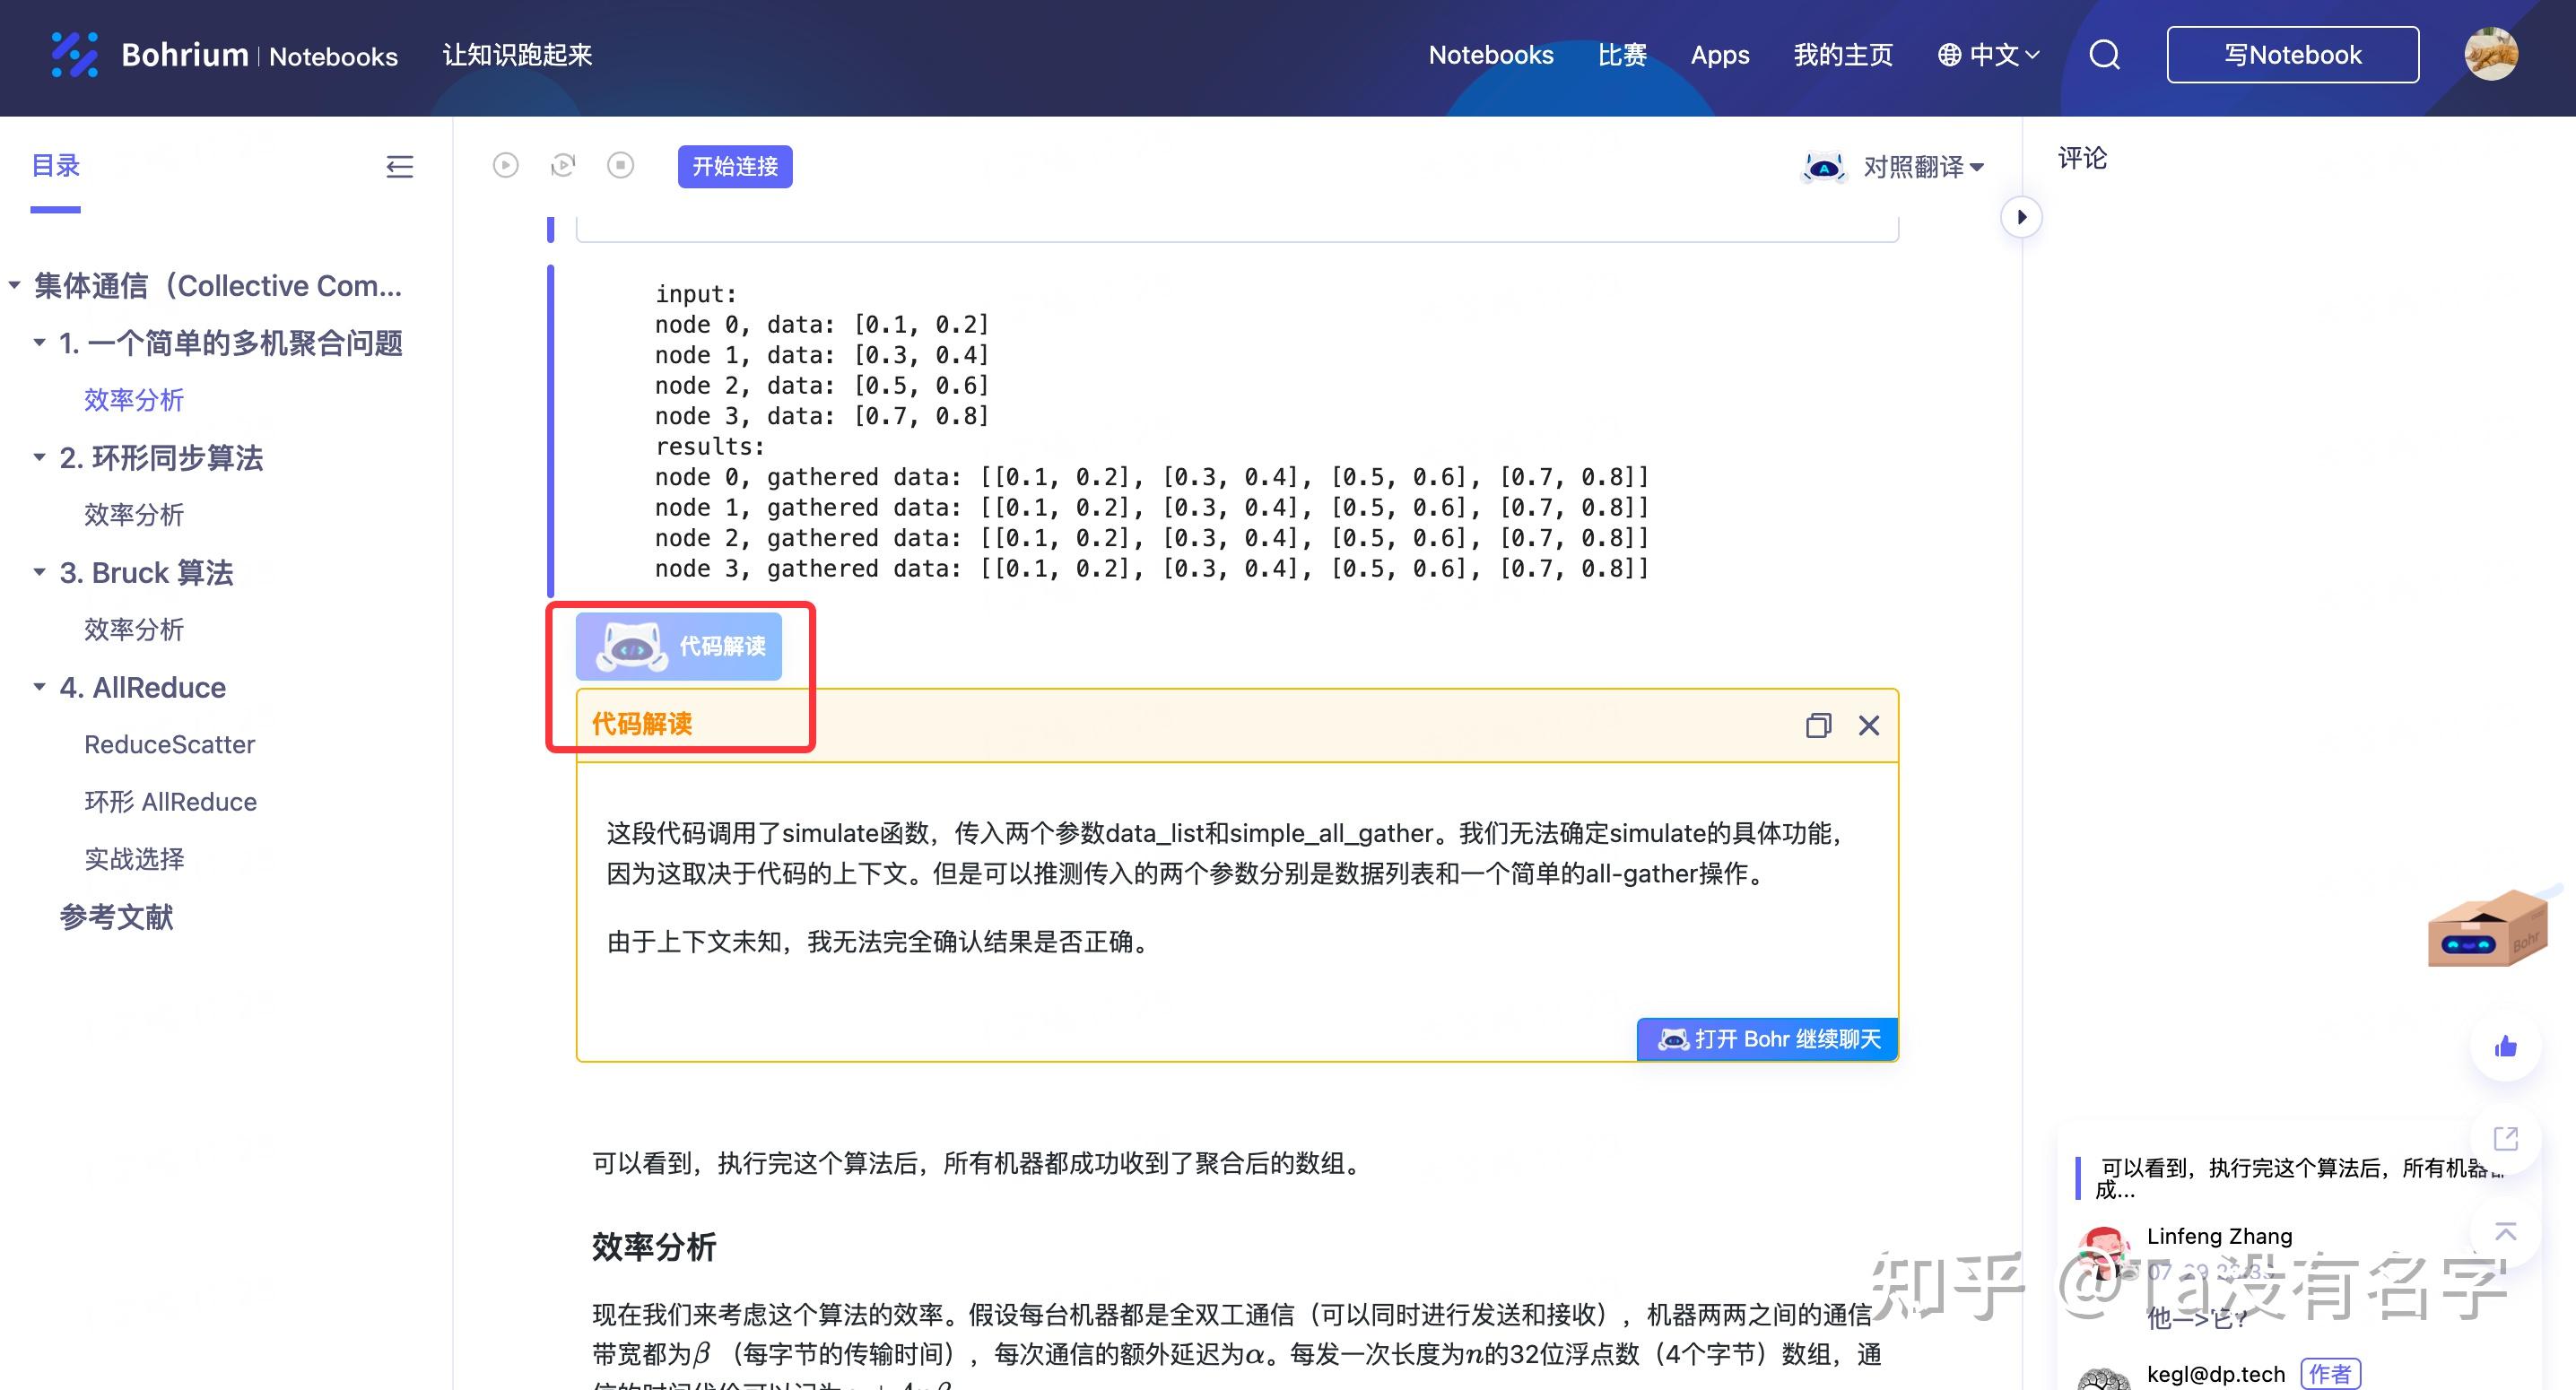Expand the right comments panel arrow
The height and width of the screenshot is (1390, 2576).
click(2022, 217)
